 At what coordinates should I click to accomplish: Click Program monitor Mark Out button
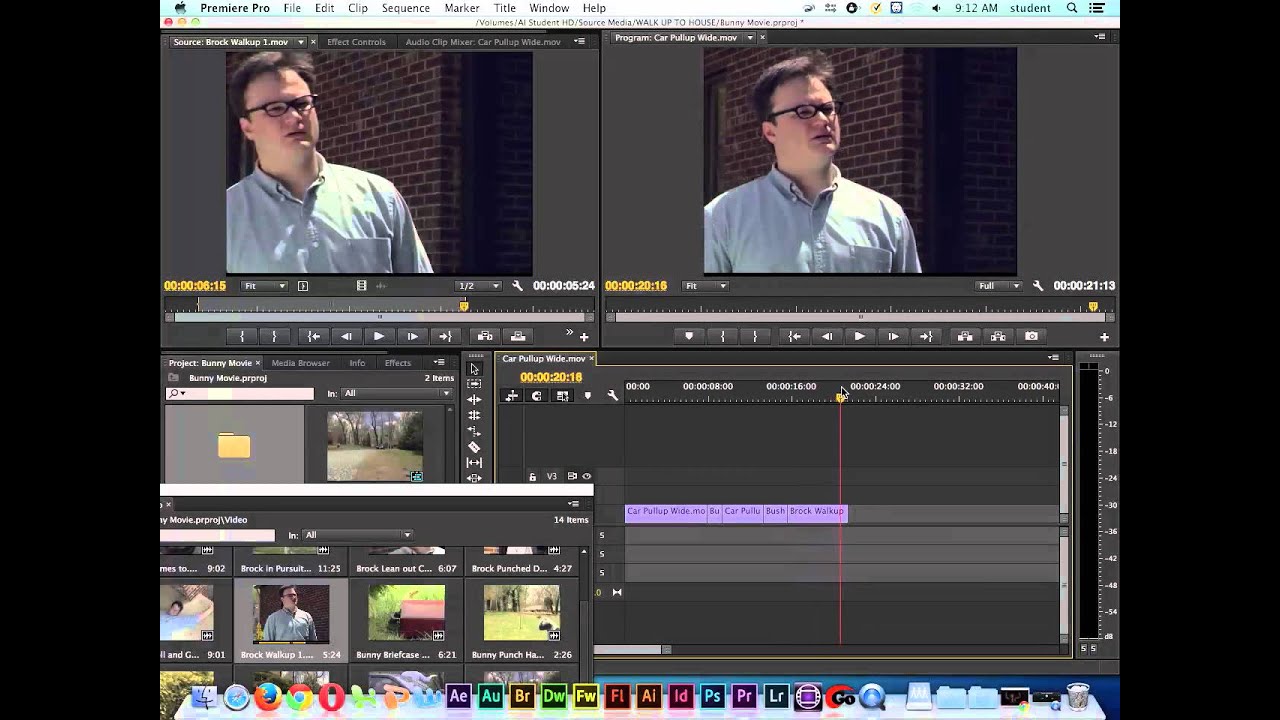coord(755,337)
